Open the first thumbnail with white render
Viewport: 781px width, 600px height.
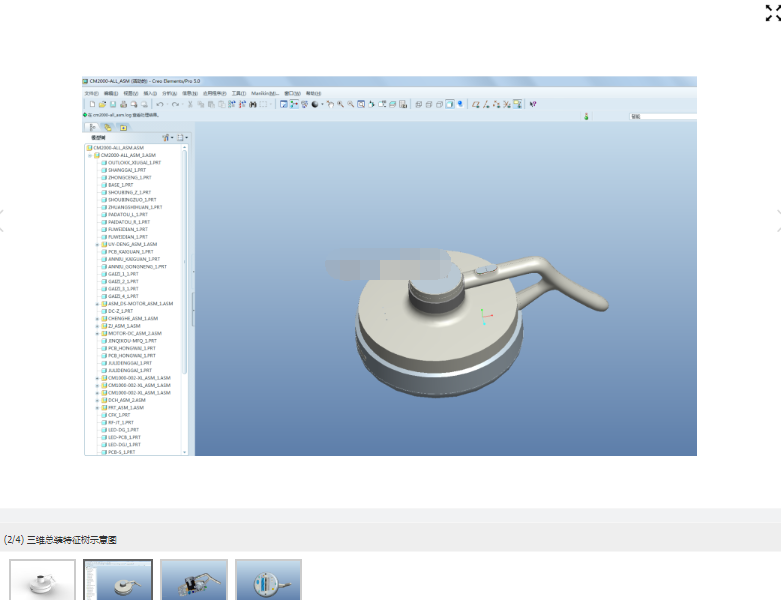click(x=42, y=580)
